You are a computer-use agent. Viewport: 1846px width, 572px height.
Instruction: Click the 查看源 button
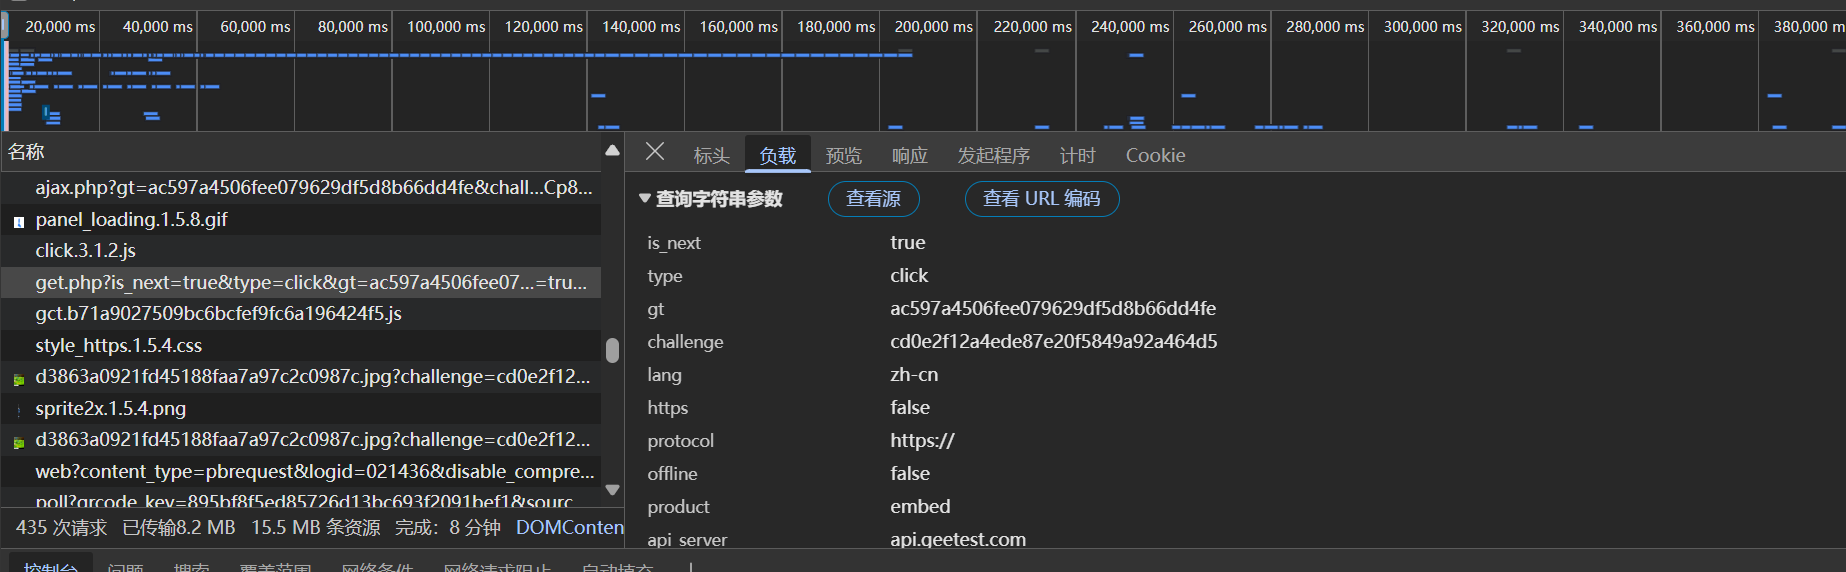pos(873,199)
